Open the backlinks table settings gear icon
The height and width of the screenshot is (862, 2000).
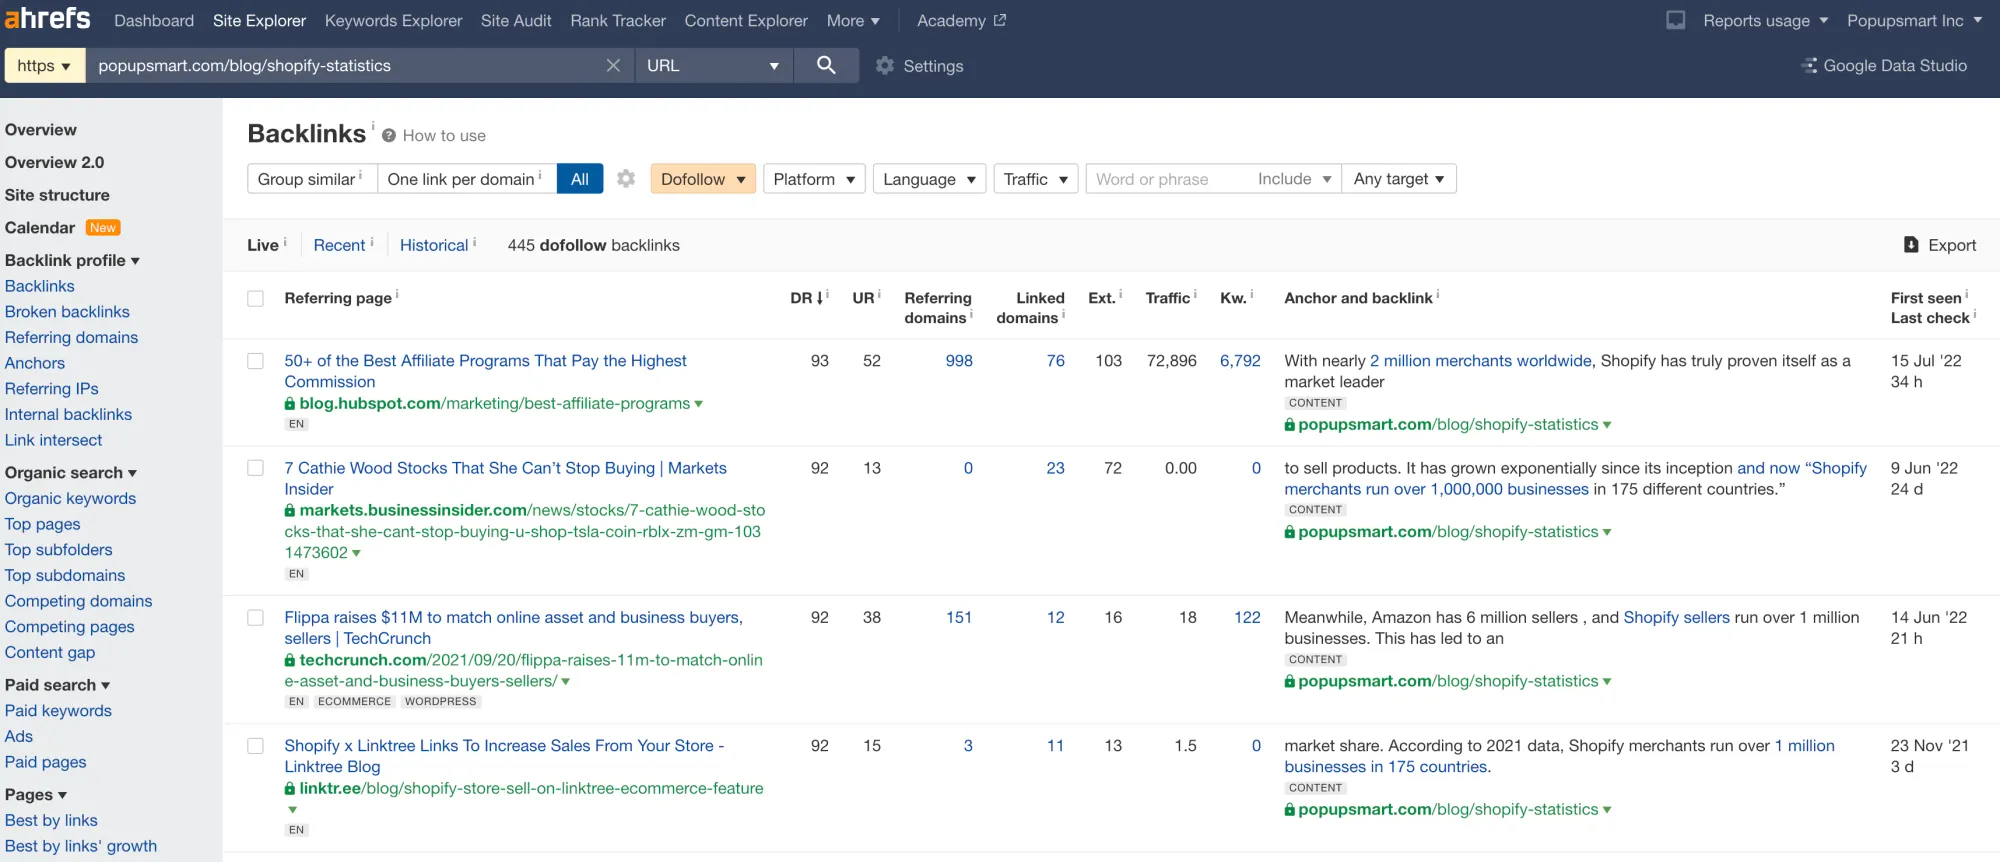point(626,178)
